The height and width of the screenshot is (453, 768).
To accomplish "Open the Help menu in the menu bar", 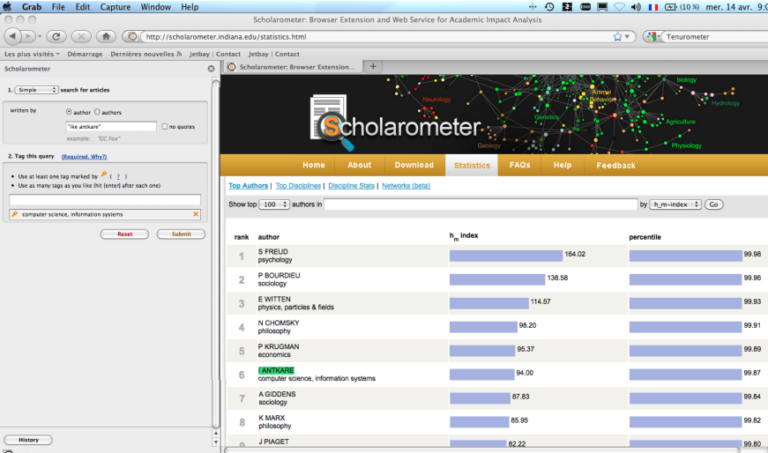I will [190, 7].
